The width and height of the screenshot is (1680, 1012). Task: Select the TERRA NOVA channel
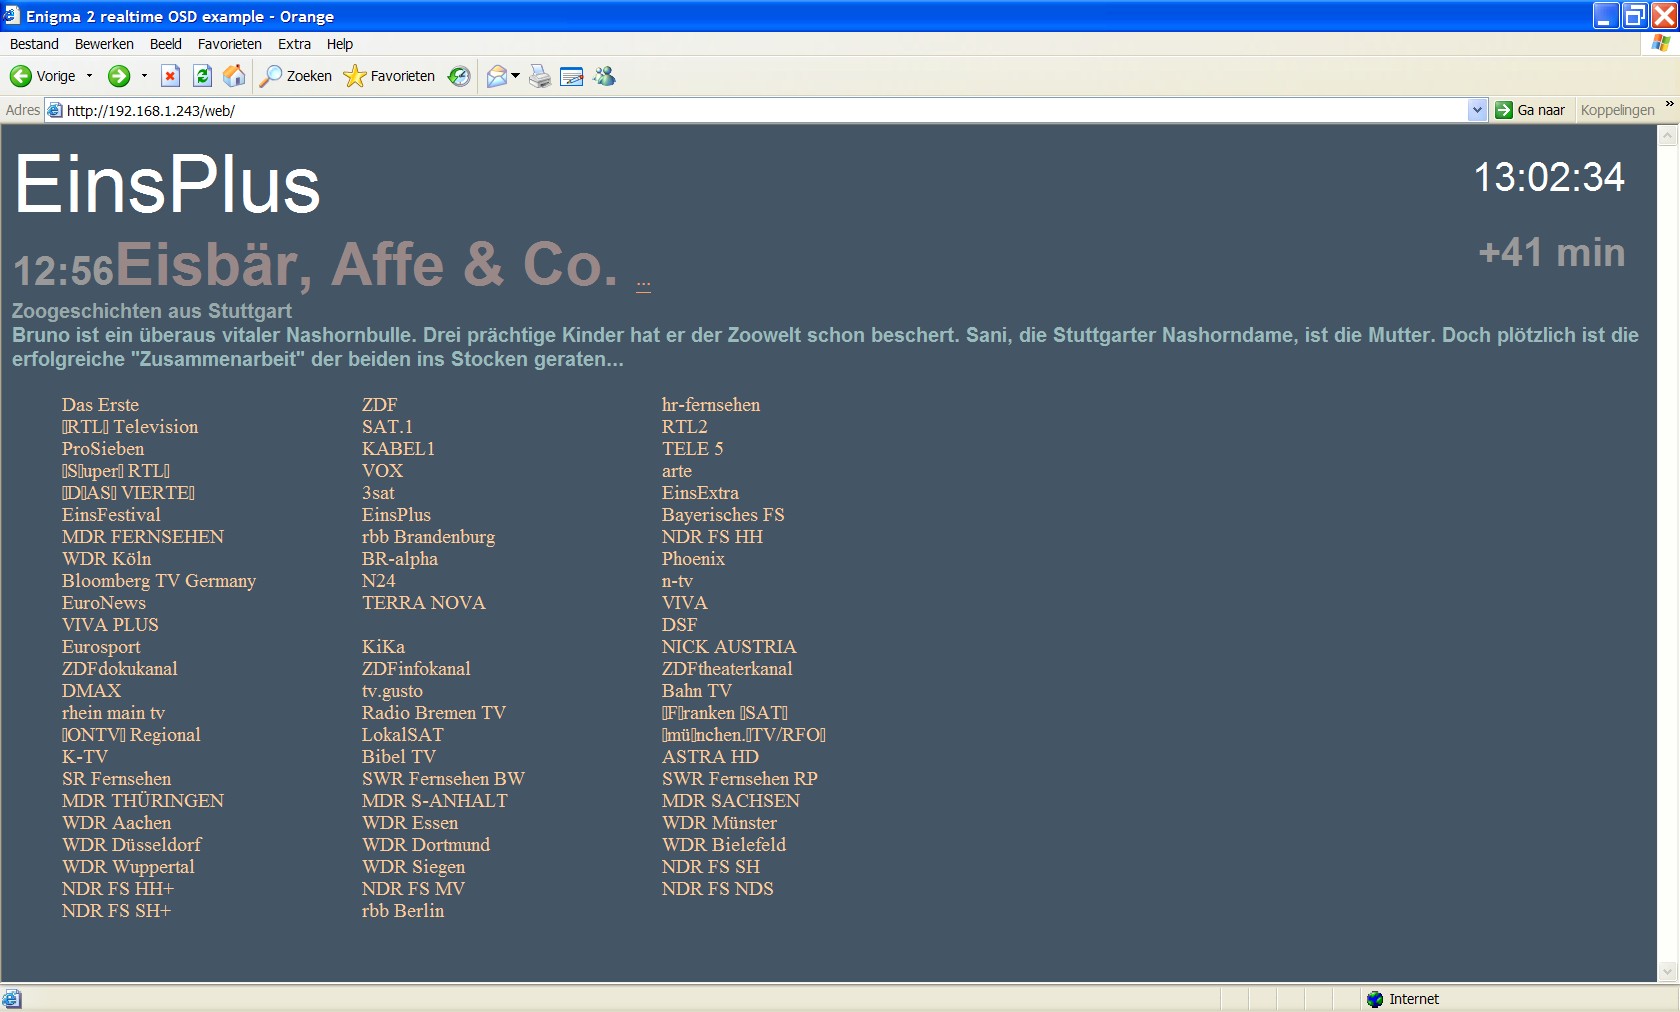point(424,603)
